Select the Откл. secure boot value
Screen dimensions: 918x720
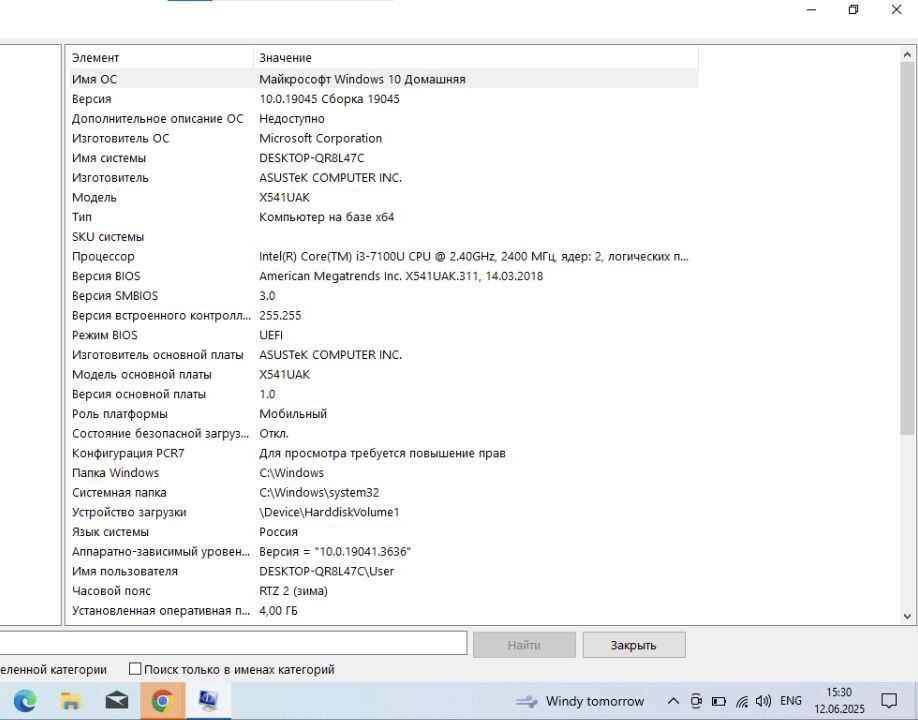pos(274,434)
